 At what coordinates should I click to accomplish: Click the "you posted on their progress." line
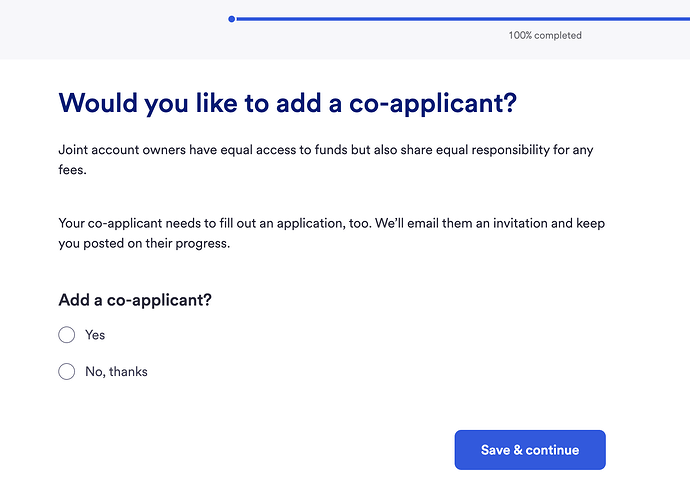(x=145, y=243)
